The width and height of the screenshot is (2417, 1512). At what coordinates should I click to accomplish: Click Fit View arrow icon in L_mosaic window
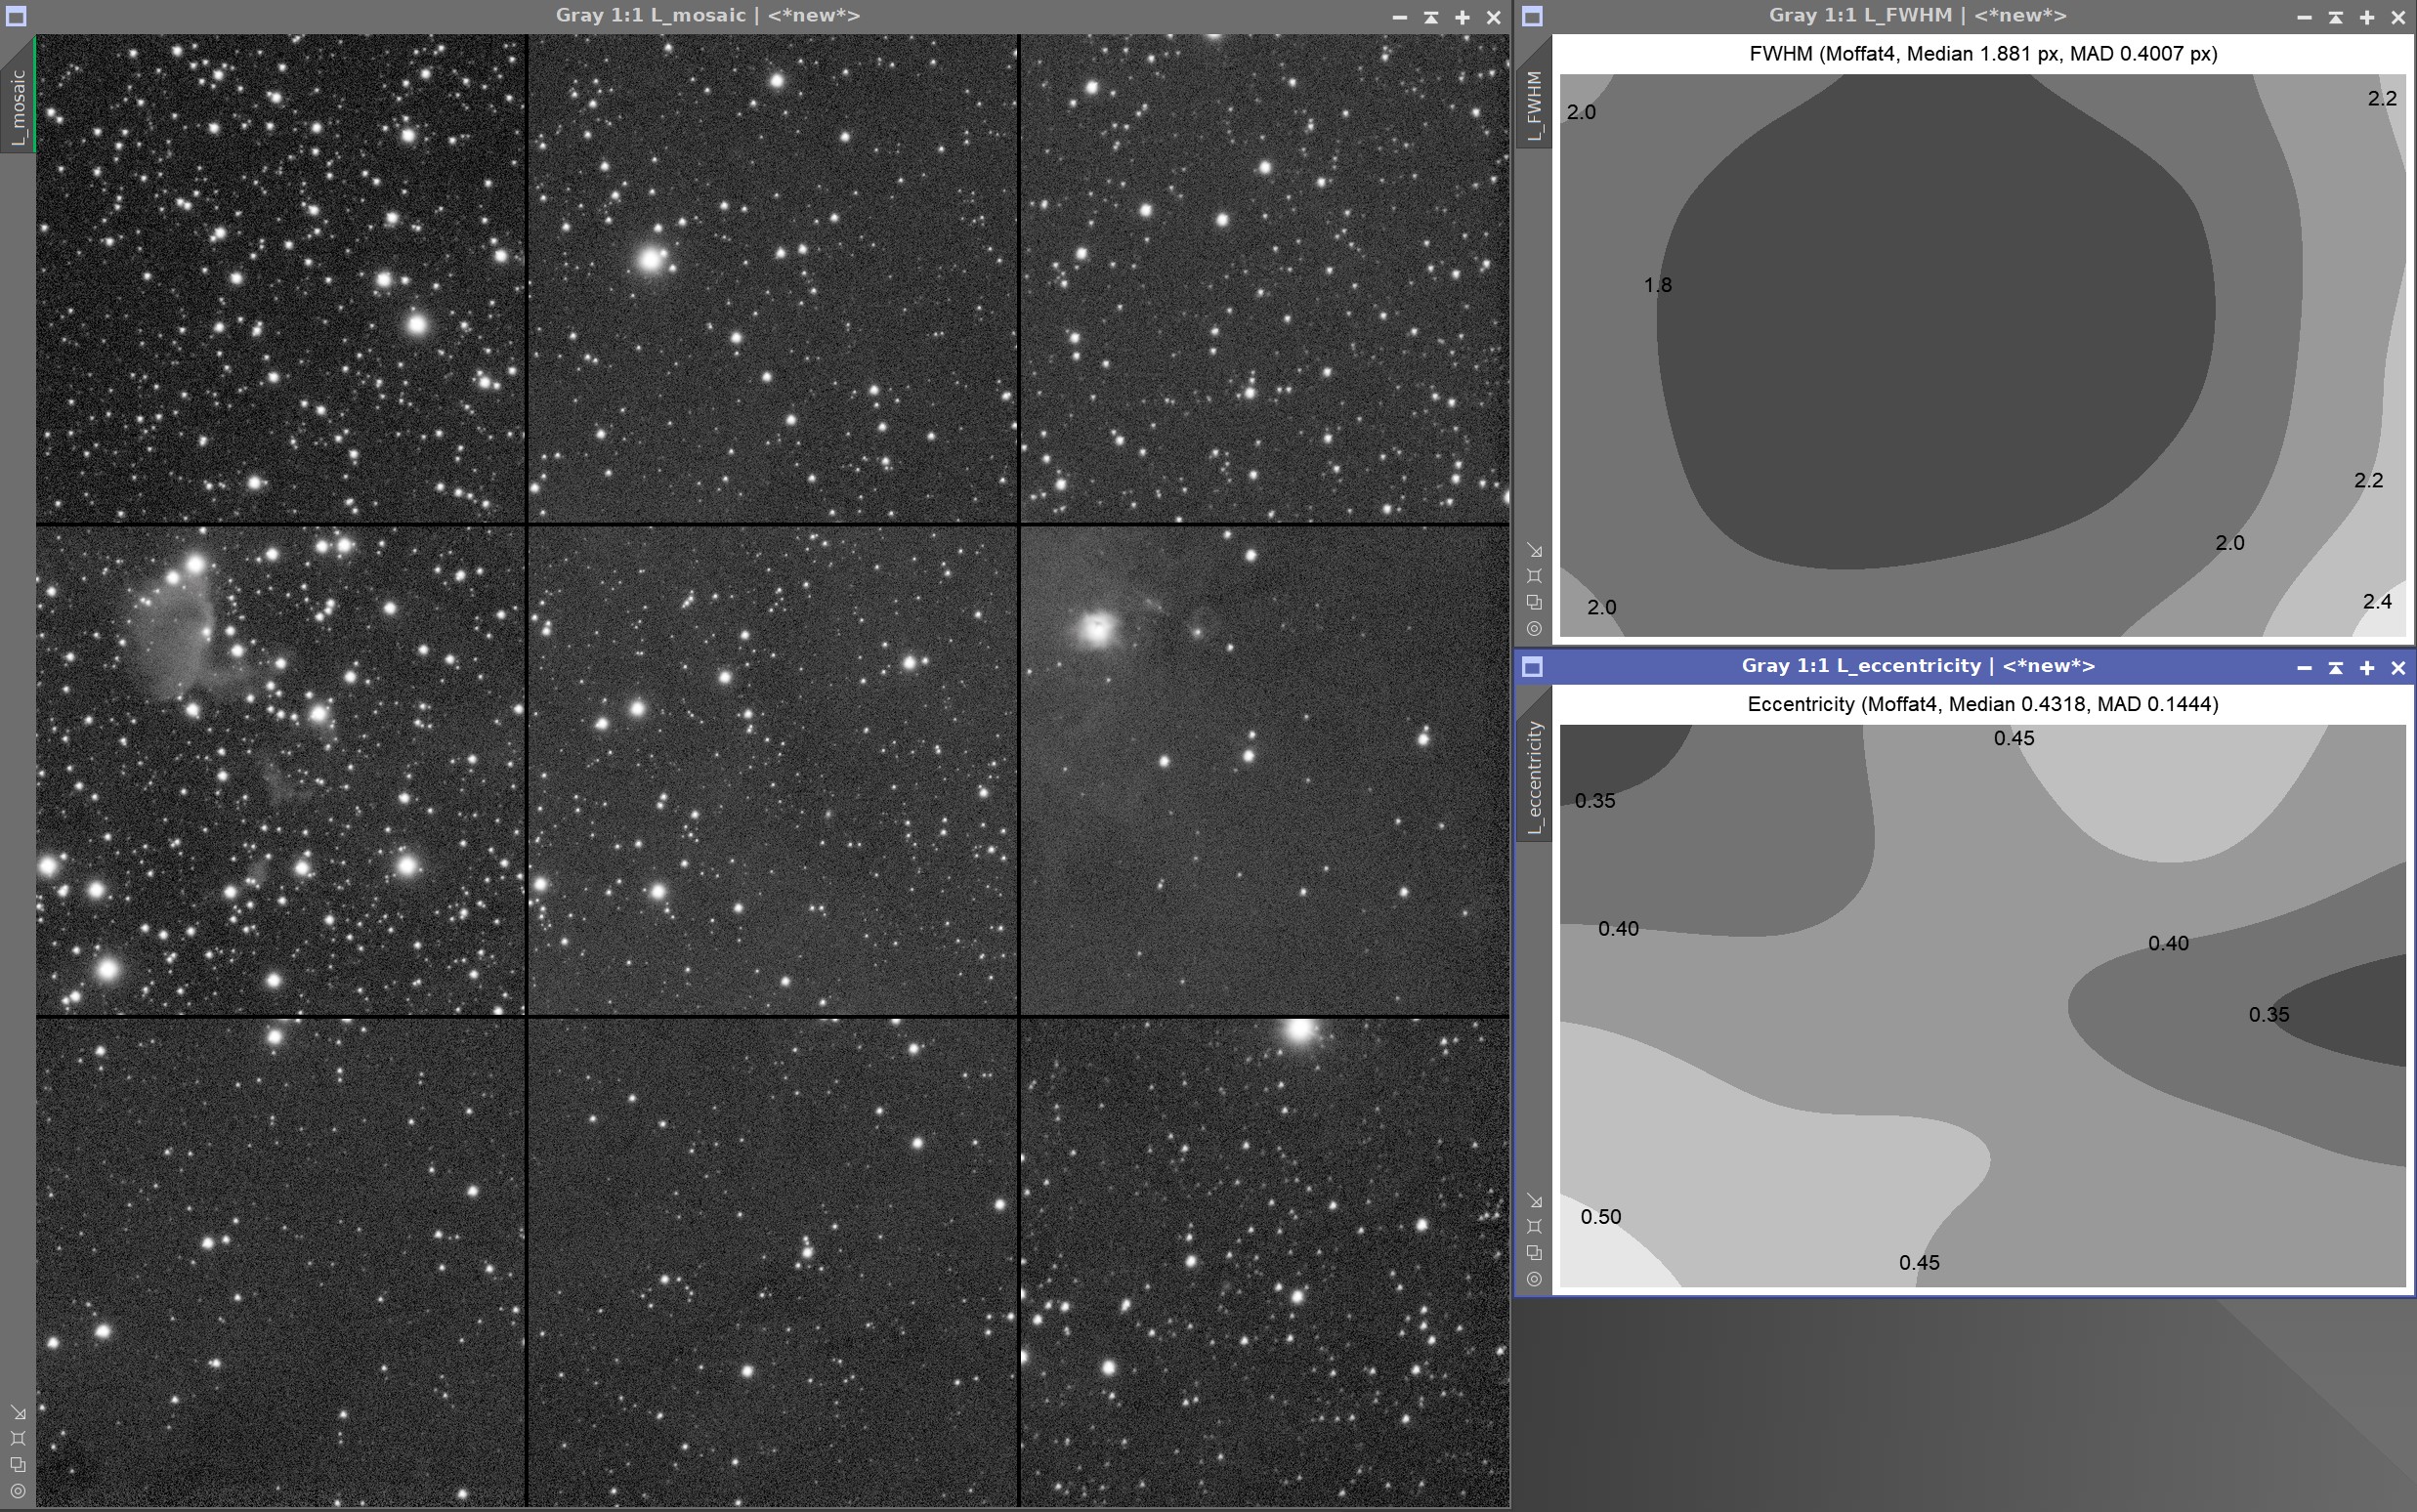(18, 1412)
